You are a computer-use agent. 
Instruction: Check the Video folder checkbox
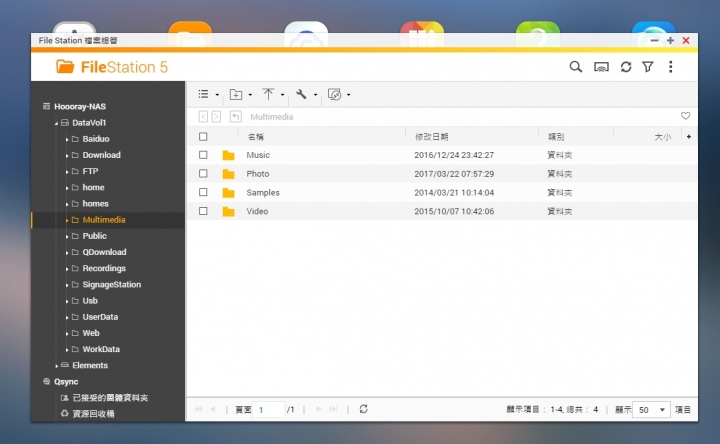click(x=203, y=211)
